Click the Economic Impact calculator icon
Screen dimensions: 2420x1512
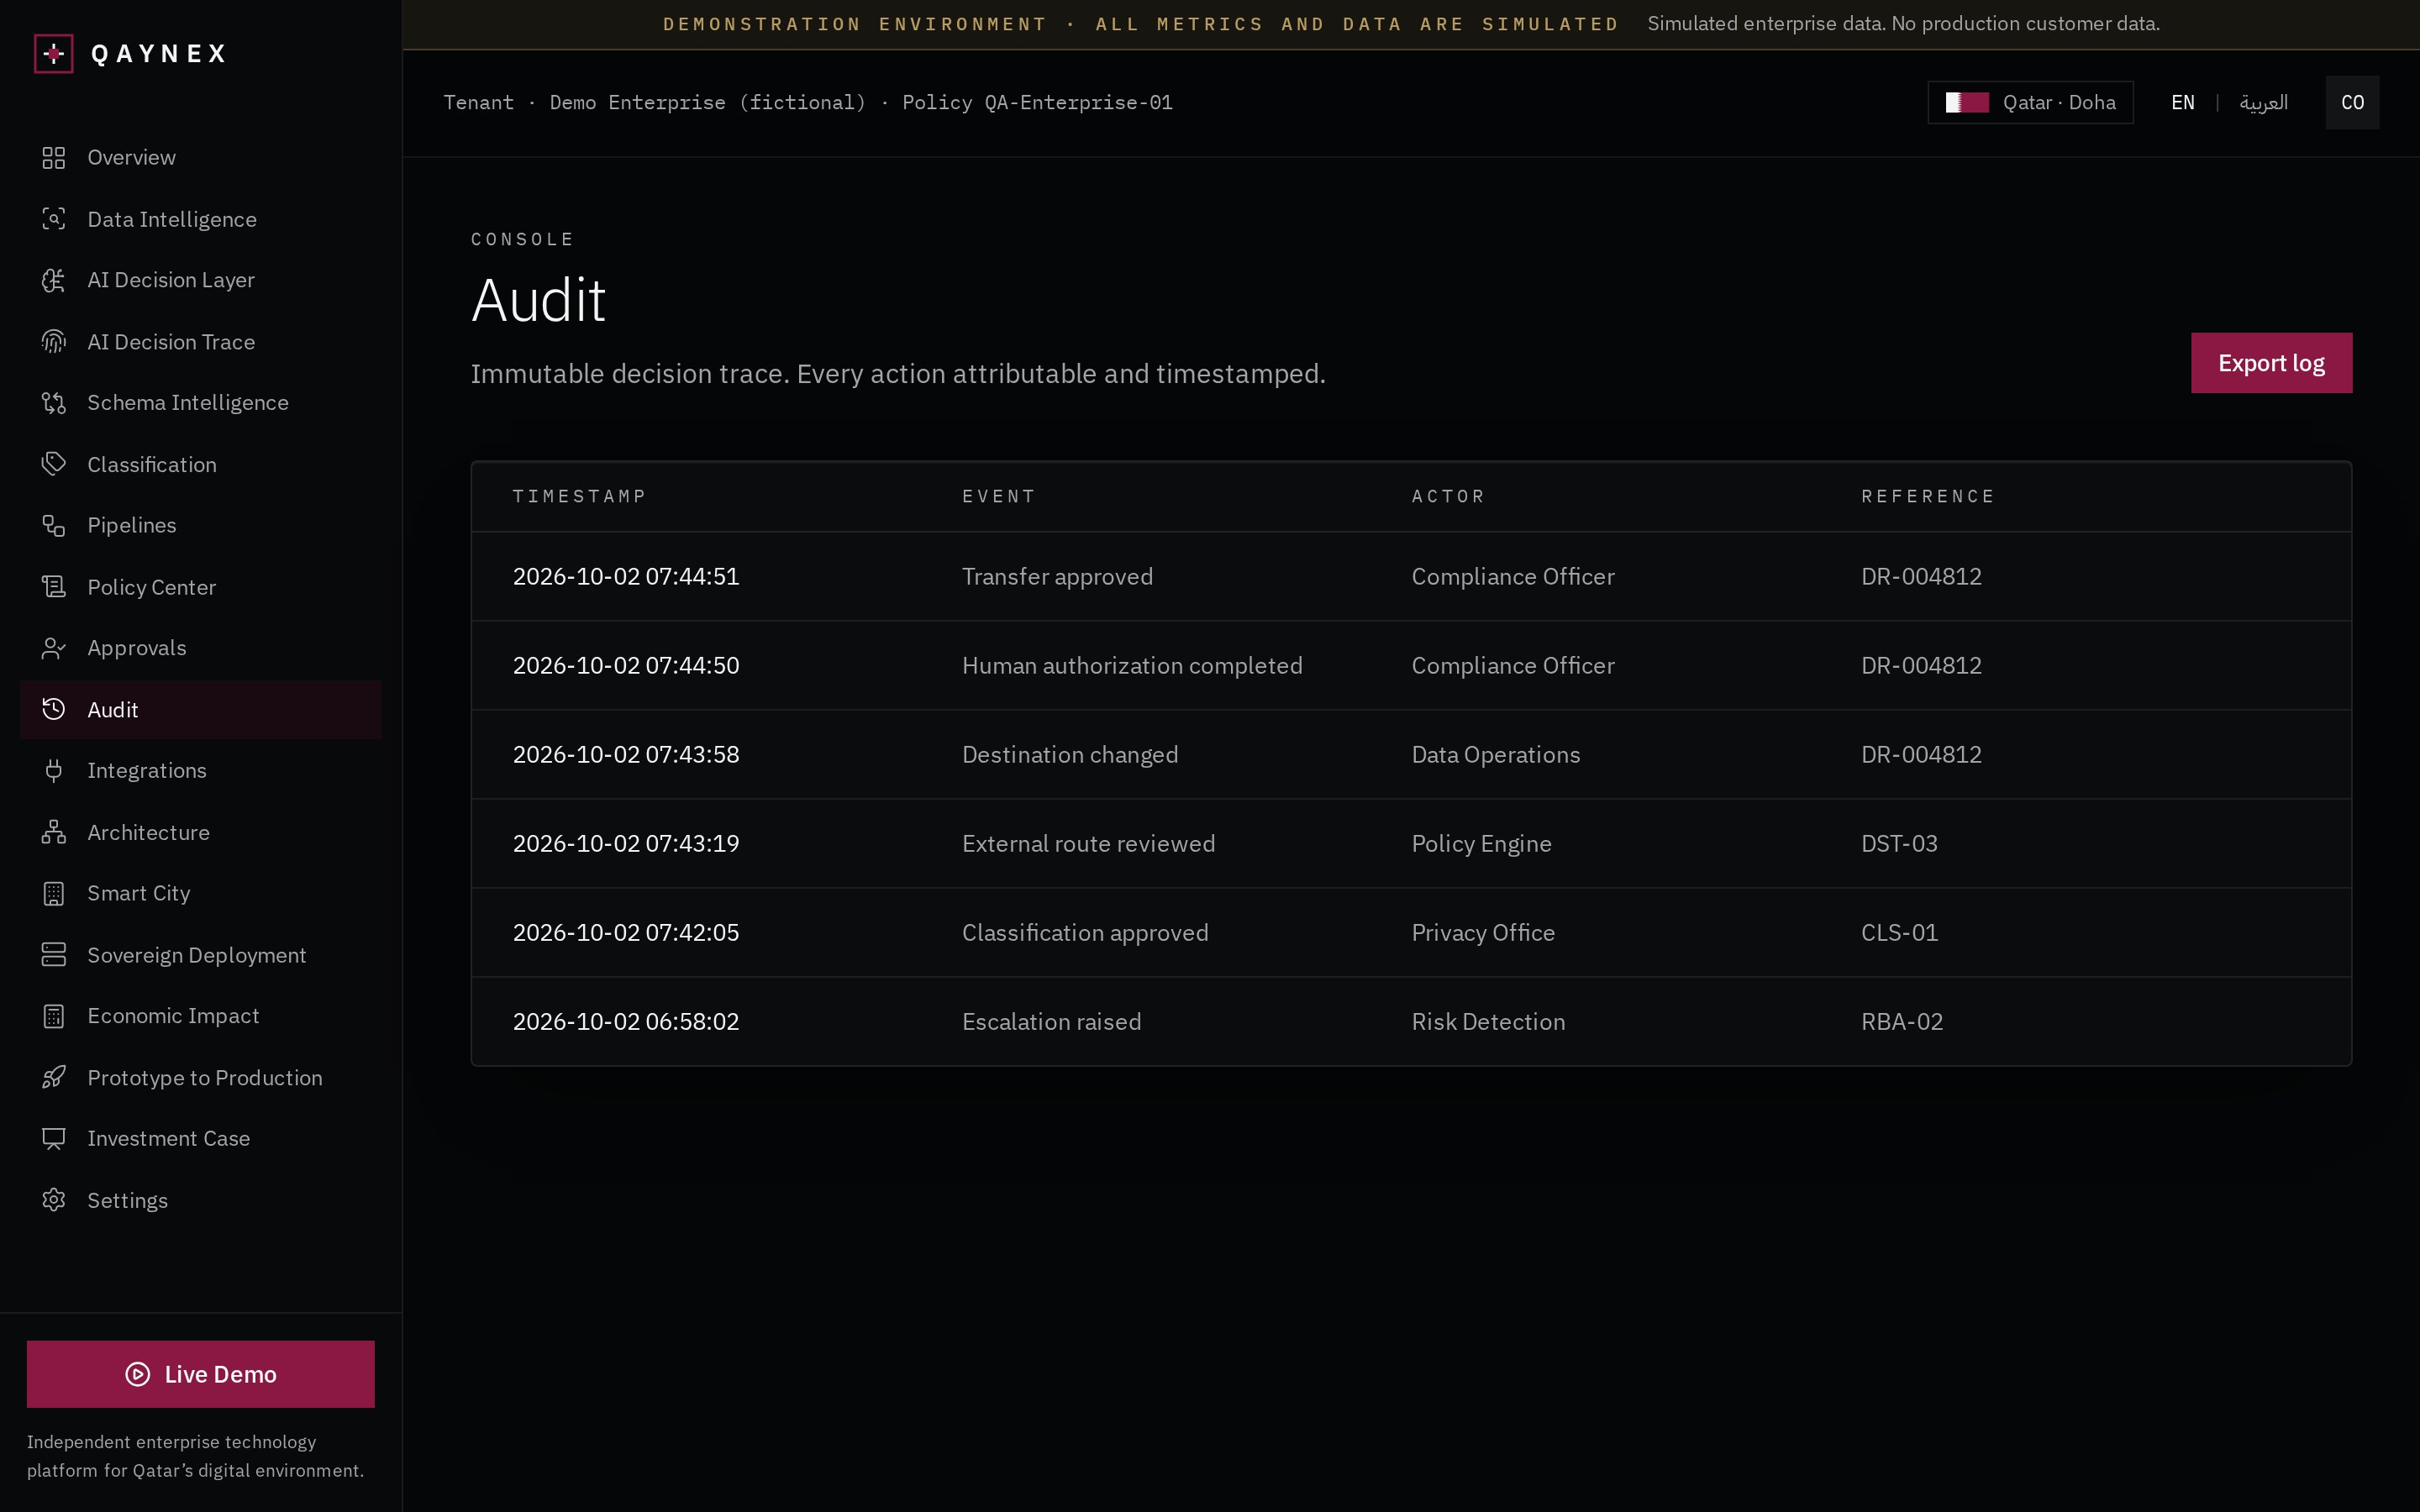(54, 1016)
